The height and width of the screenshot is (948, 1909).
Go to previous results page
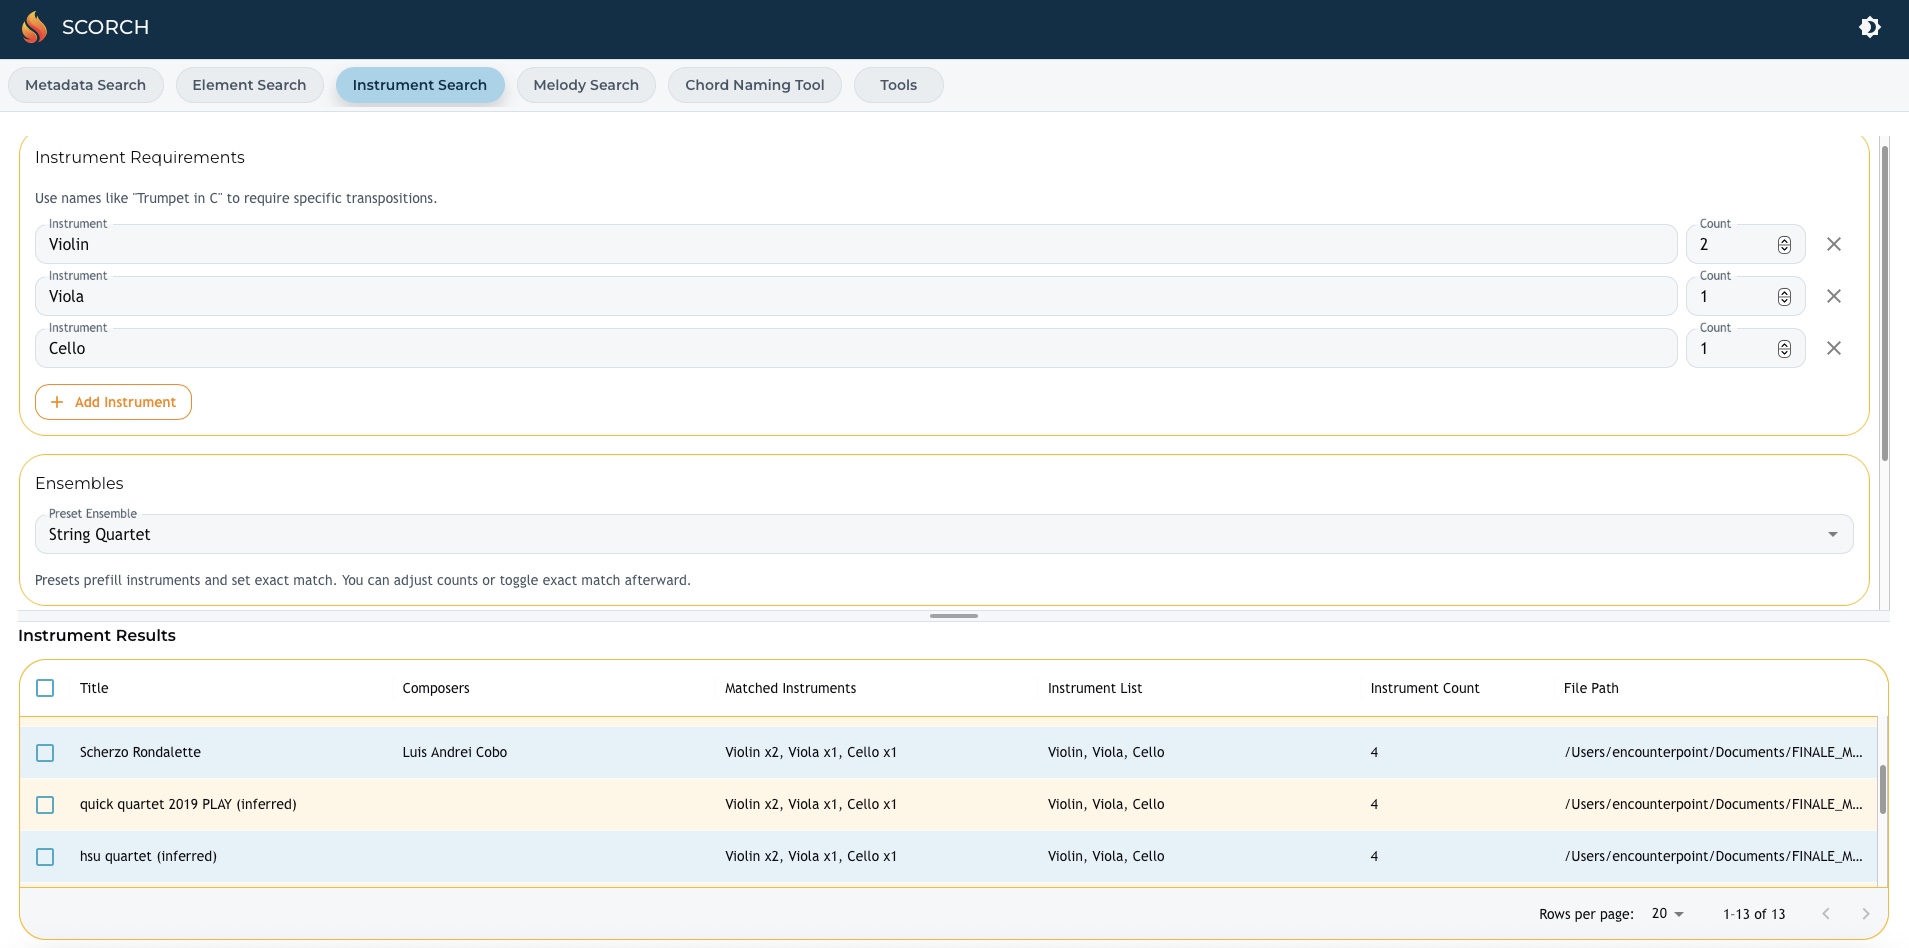[x=1825, y=914]
